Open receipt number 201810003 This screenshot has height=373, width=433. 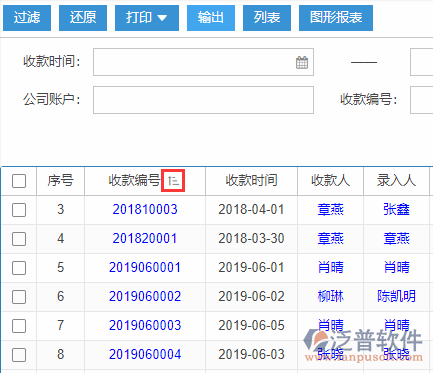pos(145,210)
